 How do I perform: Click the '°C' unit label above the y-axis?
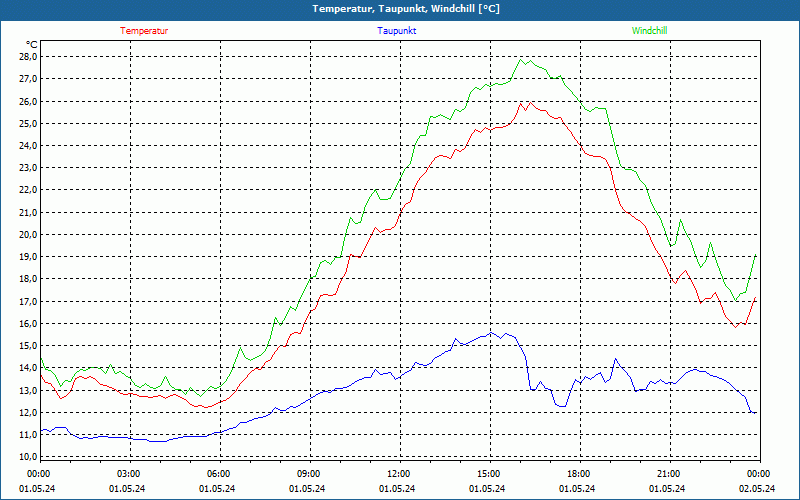click(x=31, y=45)
